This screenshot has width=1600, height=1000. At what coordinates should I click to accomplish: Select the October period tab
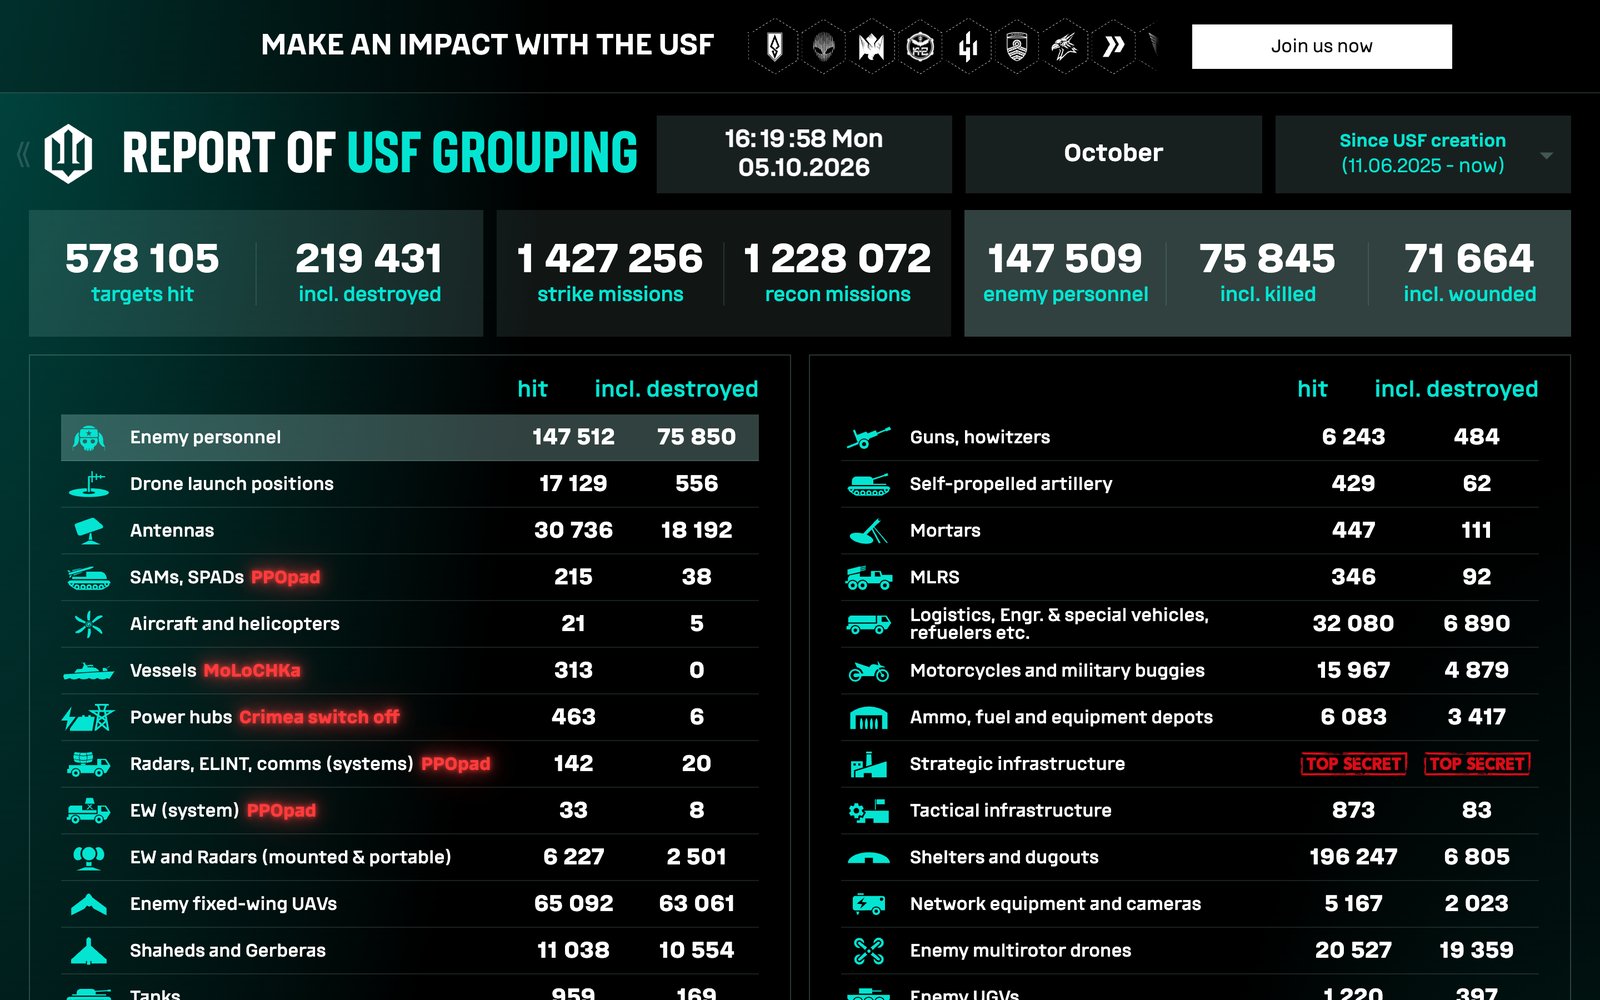tap(1113, 154)
